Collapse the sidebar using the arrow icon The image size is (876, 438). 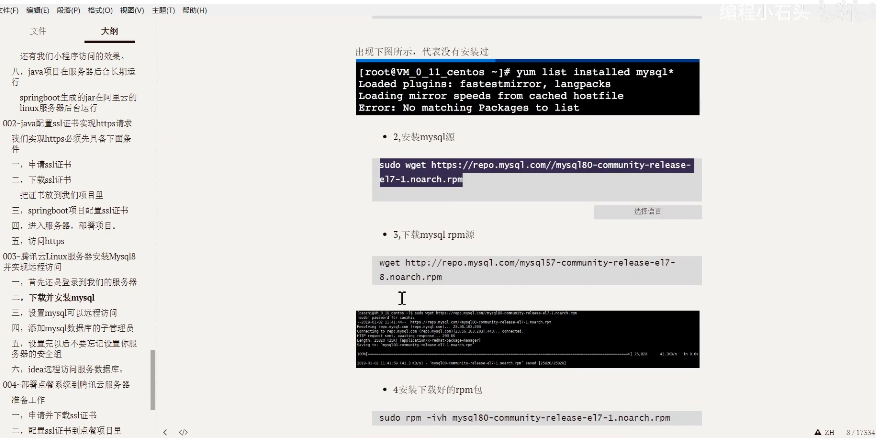165,432
